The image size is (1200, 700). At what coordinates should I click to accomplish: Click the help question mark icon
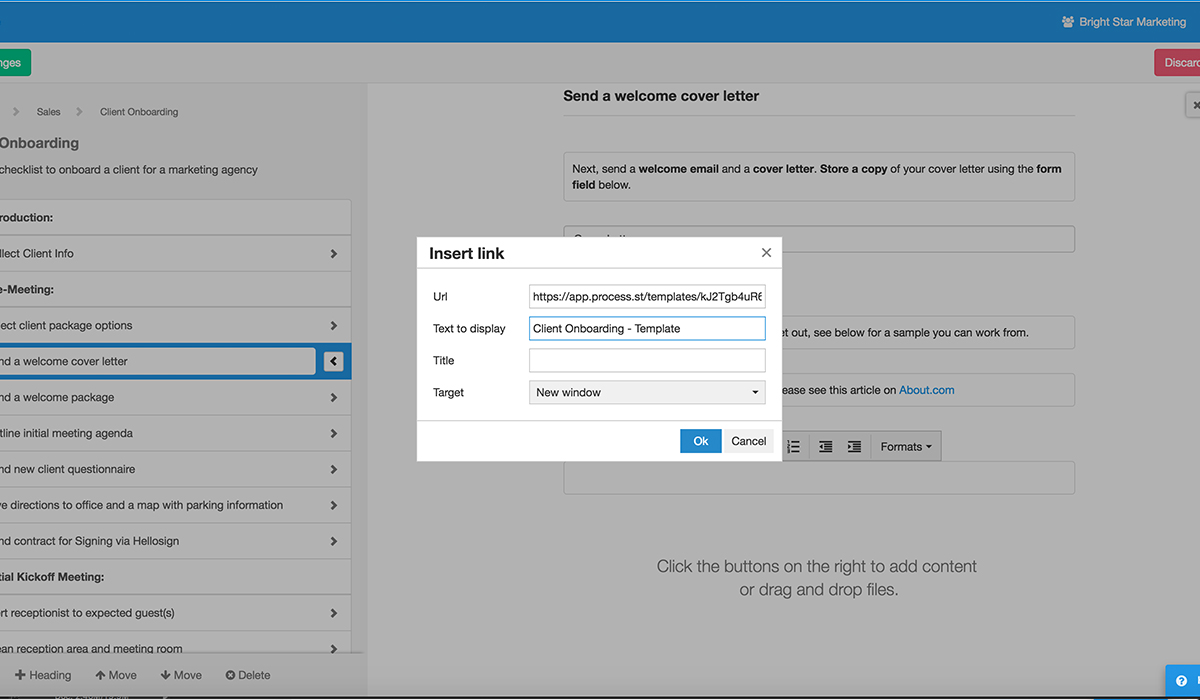pyautogui.click(x=1181, y=680)
